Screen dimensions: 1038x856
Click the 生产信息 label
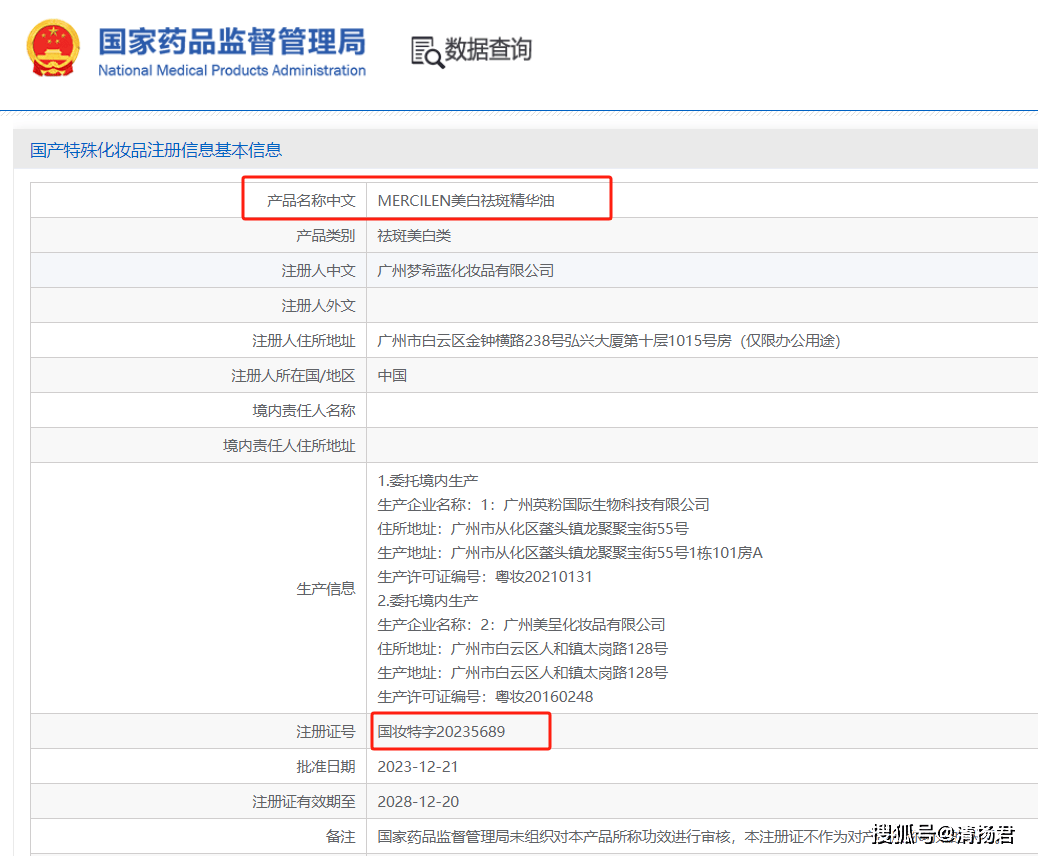click(326, 589)
